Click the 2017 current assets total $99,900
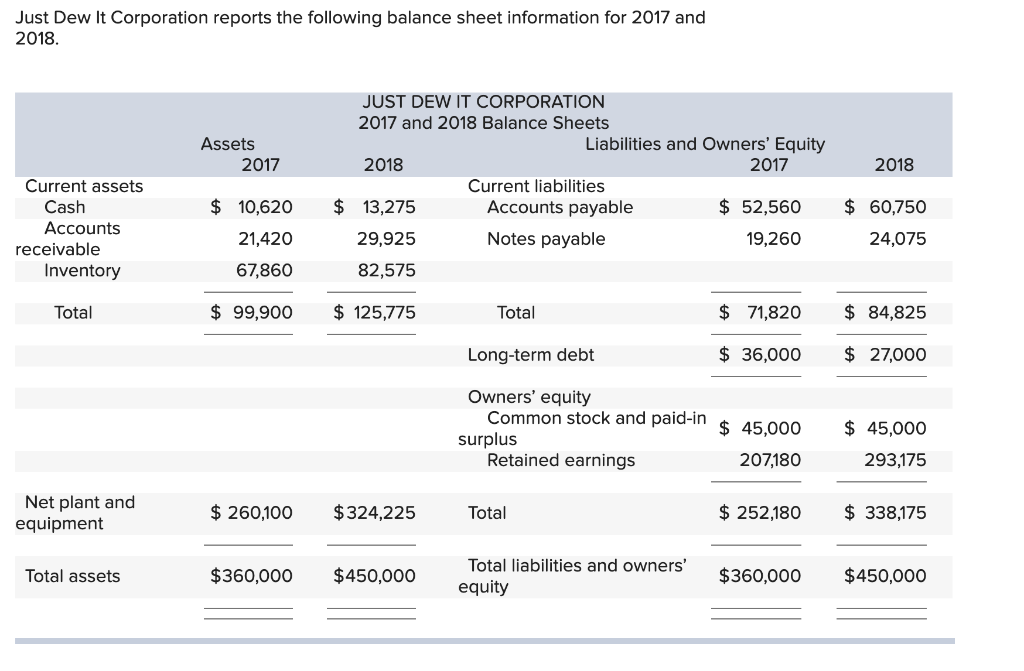The width and height of the screenshot is (1024, 671). [x=251, y=312]
